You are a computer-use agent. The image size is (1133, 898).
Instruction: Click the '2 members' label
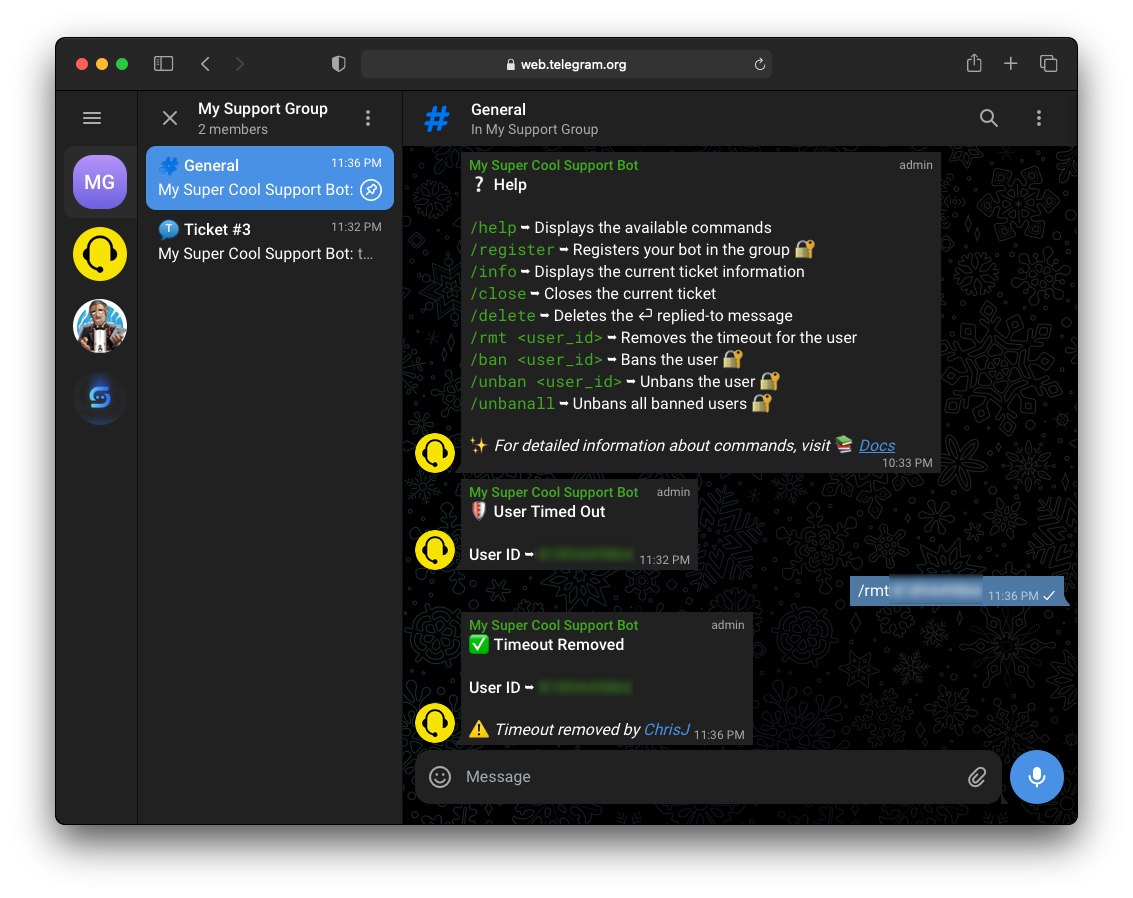click(233, 129)
